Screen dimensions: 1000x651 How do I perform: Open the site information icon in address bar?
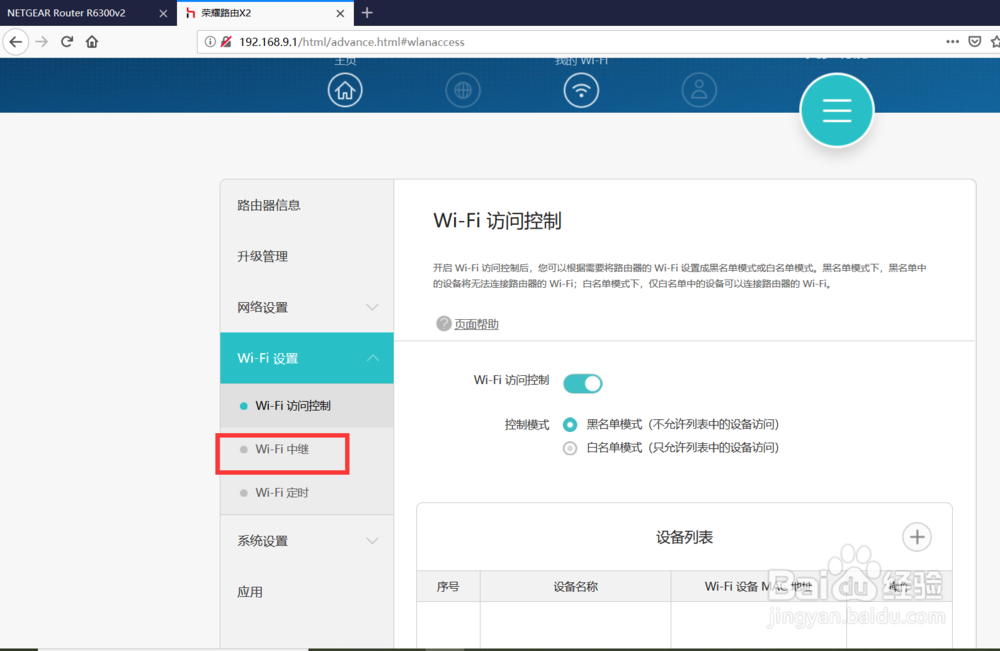click(x=210, y=42)
